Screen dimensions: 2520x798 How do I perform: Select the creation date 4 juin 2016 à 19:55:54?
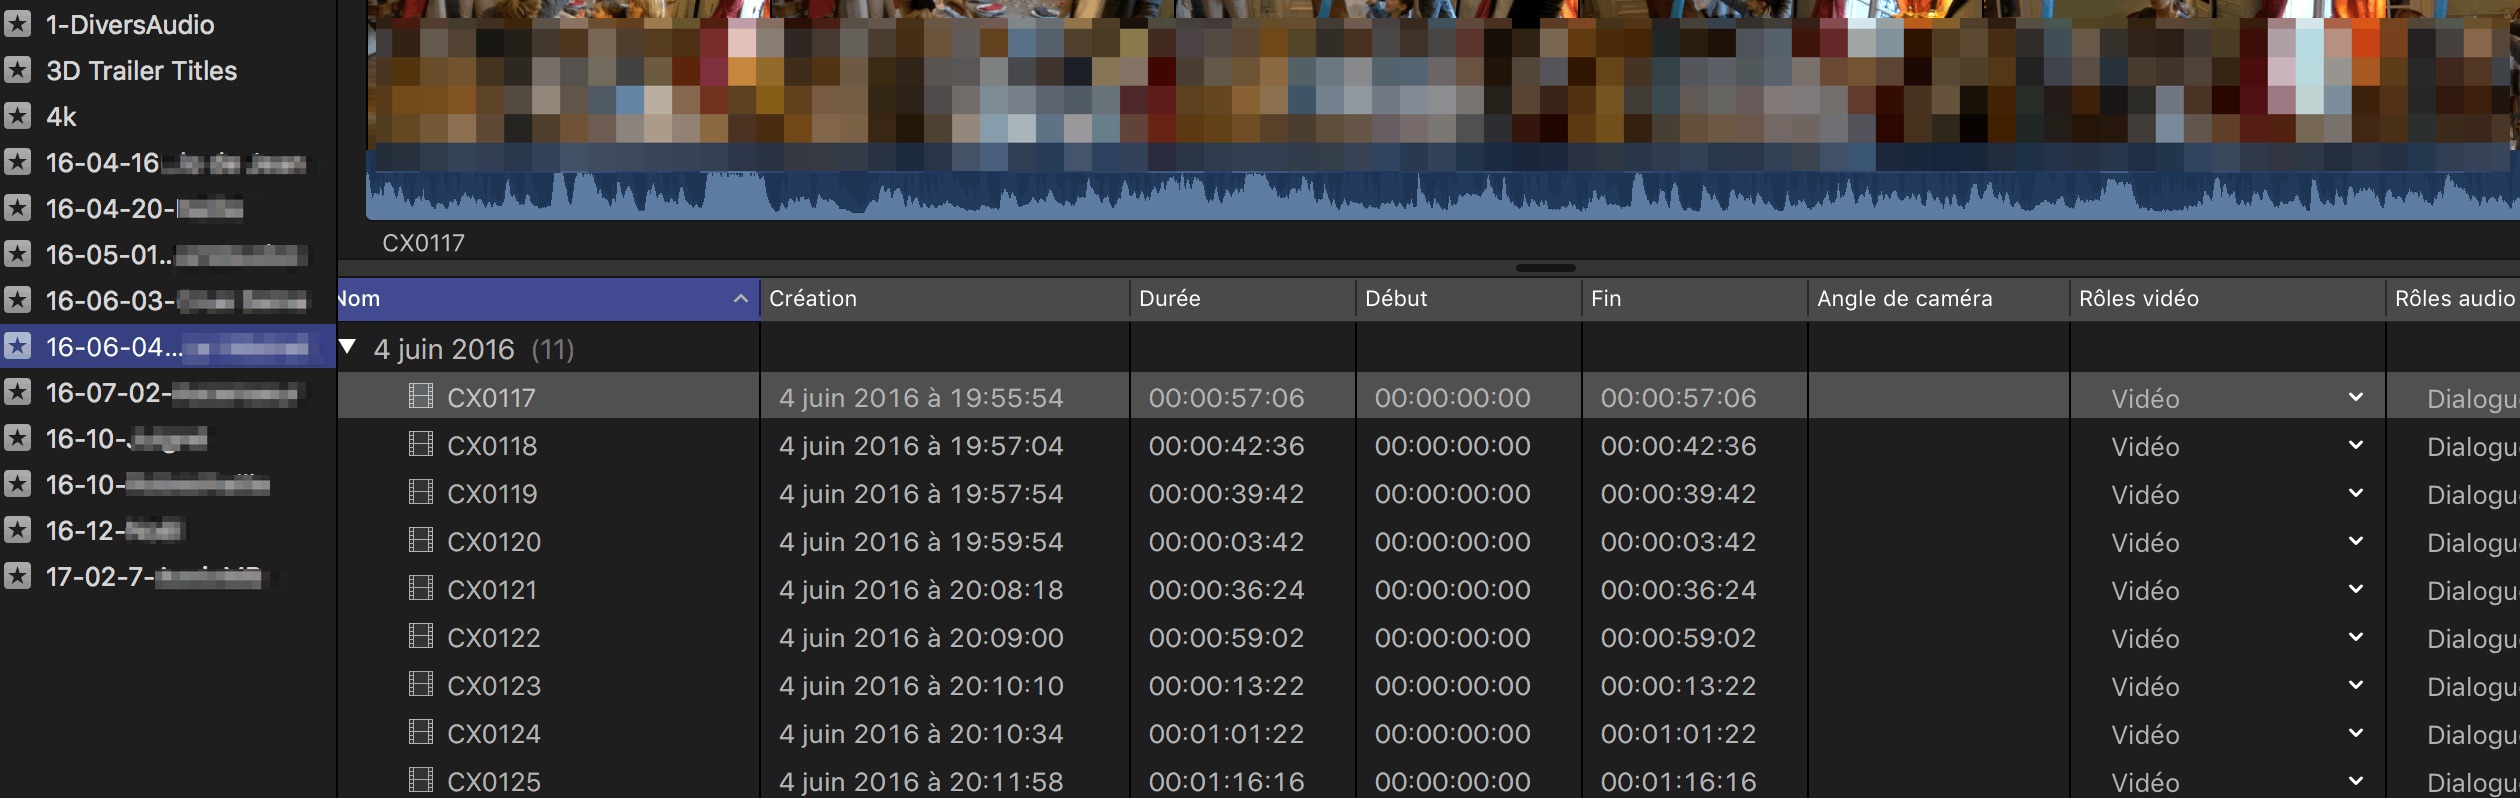coord(921,398)
